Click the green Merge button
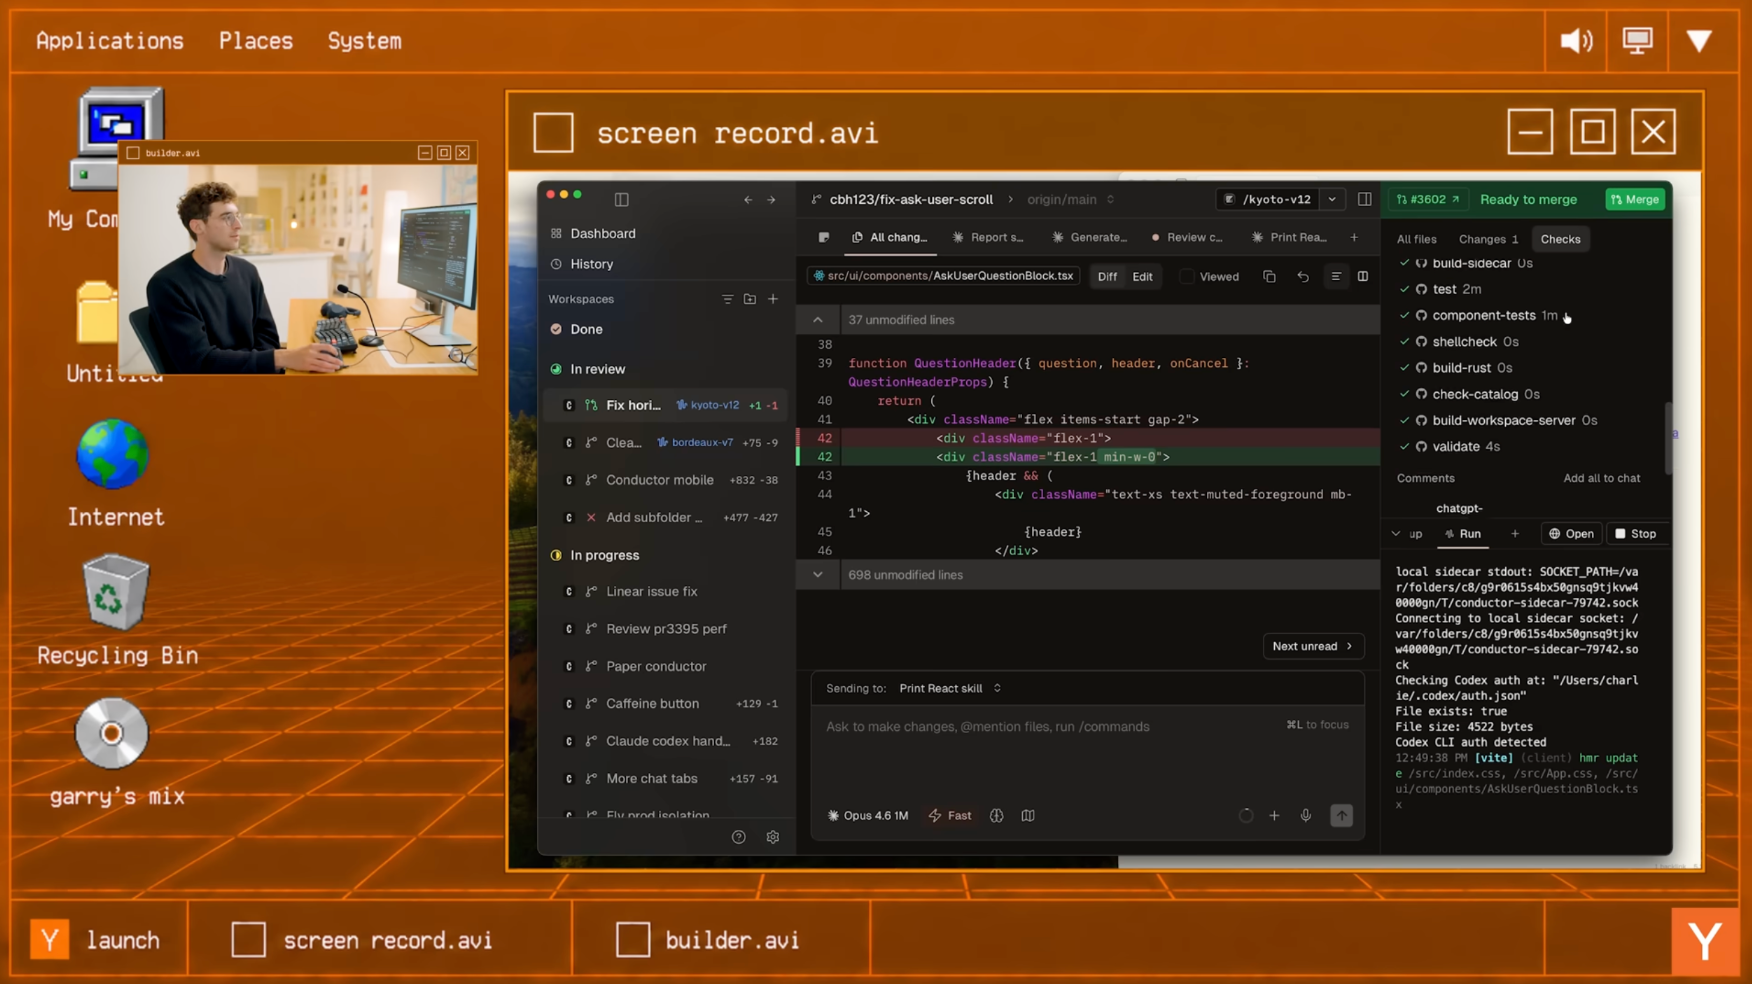 click(1635, 199)
